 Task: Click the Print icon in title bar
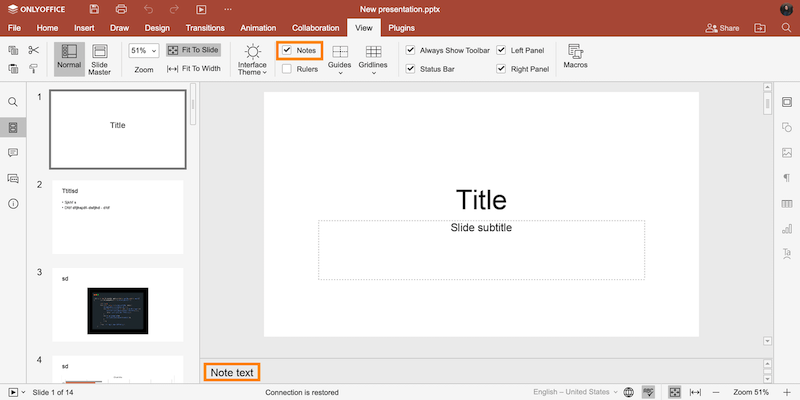click(x=121, y=9)
